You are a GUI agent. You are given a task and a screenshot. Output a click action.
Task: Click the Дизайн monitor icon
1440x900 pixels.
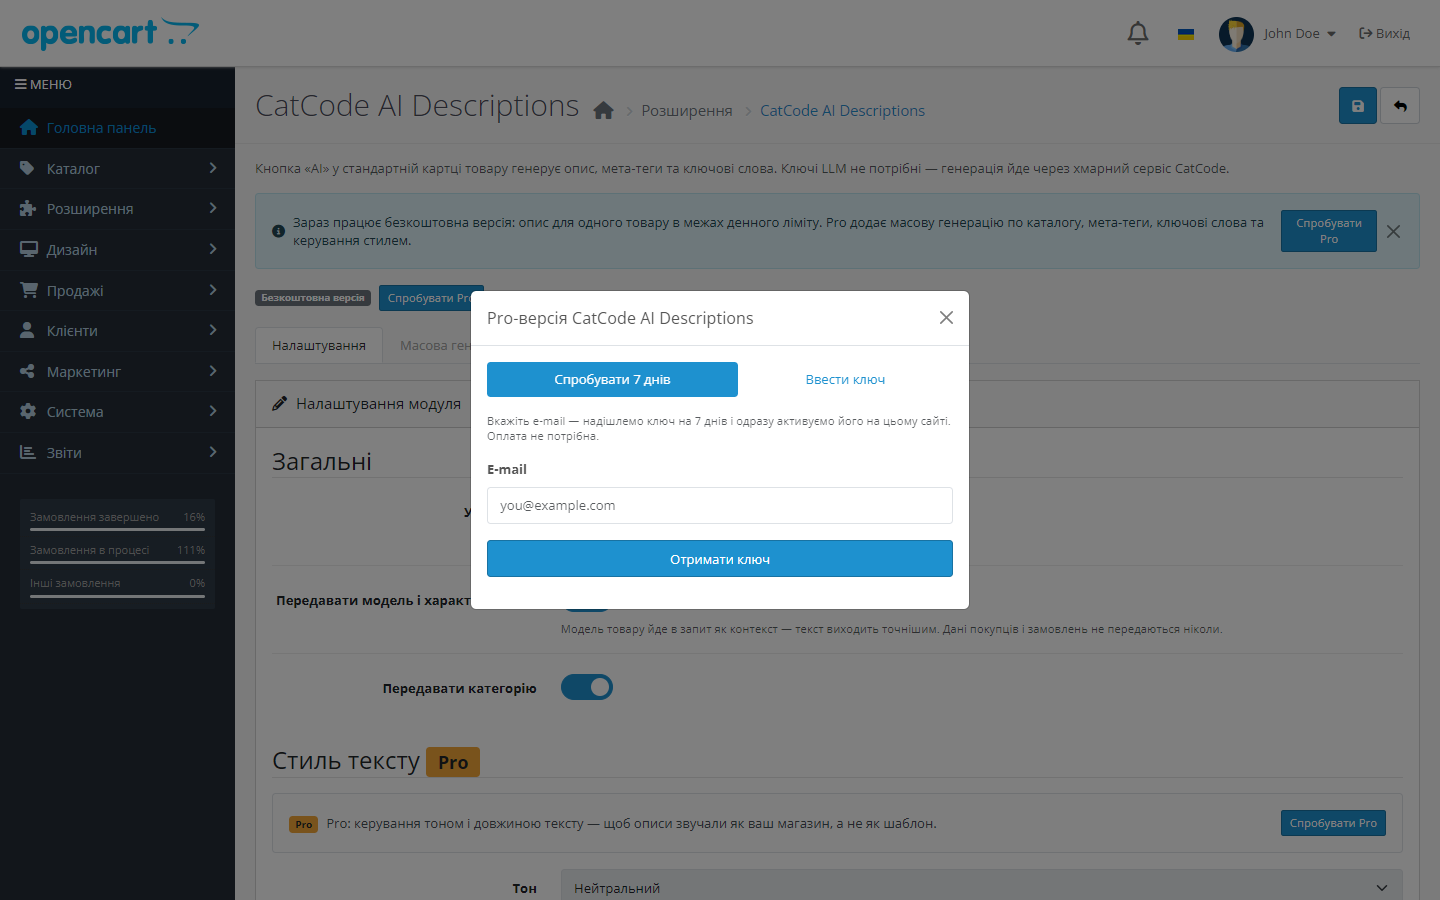pyautogui.click(x=28, y=250)
